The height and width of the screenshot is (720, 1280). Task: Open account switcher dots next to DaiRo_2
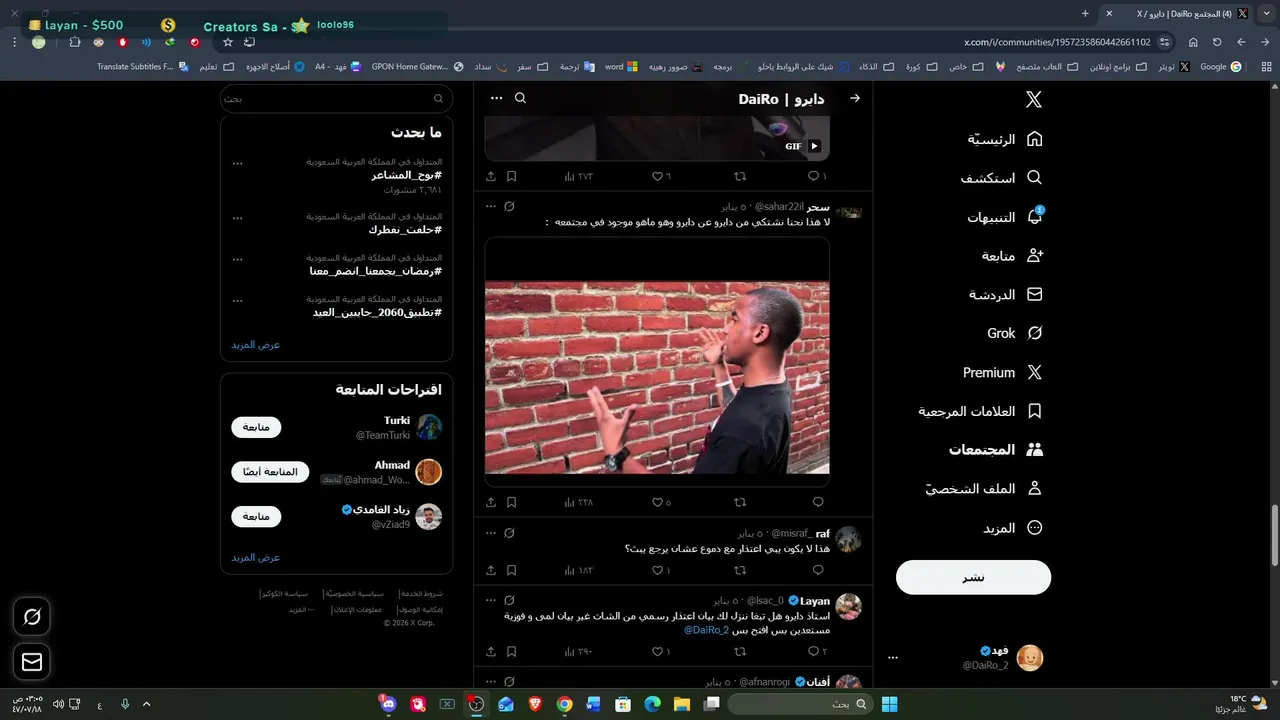tap(893, 658)
